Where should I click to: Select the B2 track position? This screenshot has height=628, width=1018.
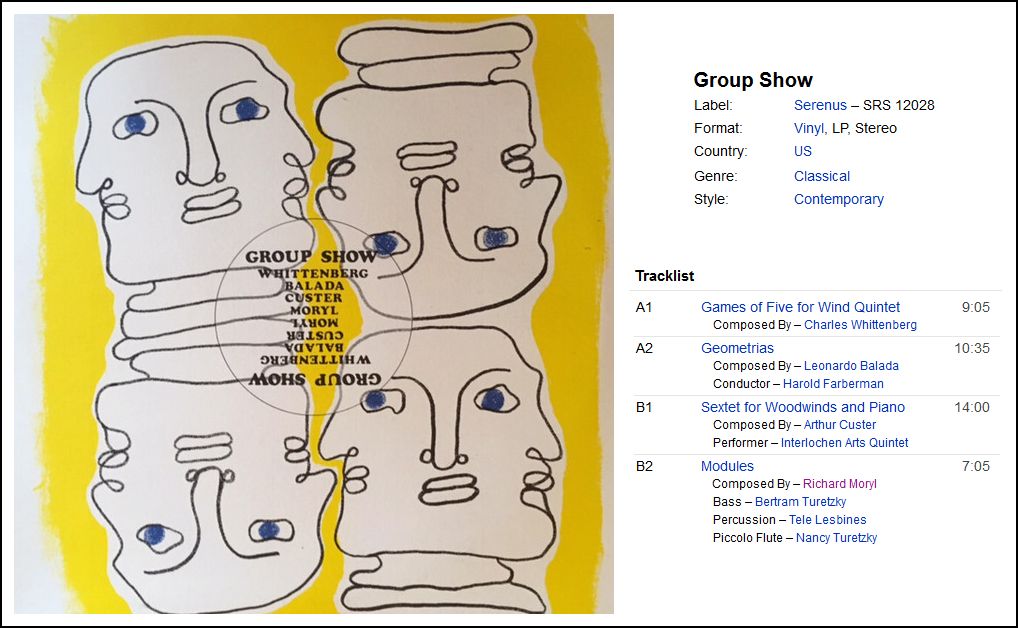[643, 466]
